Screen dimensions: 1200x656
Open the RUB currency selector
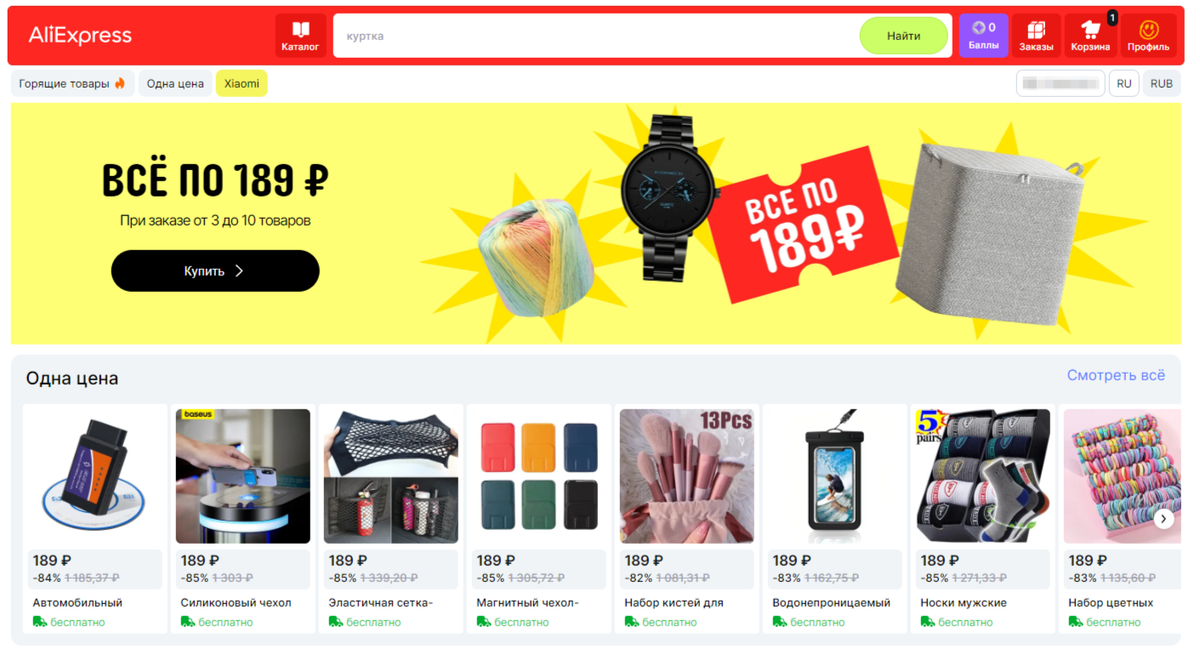click(x=1161, y=84)
